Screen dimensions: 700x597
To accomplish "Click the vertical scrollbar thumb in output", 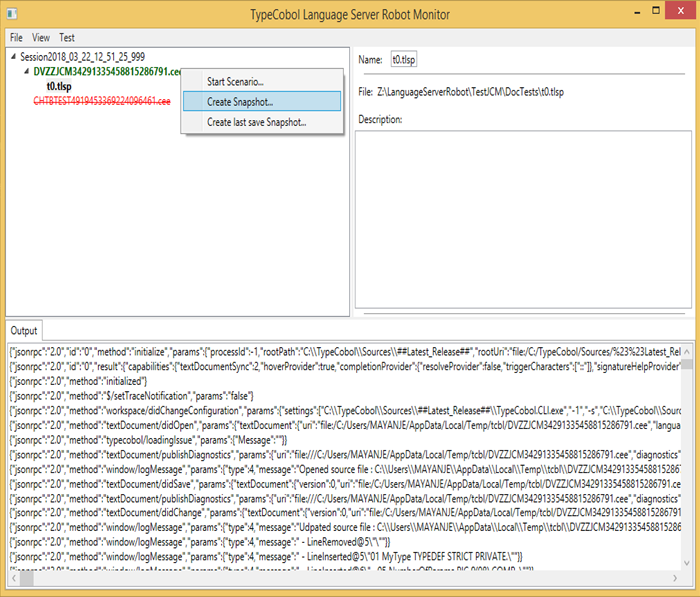I will [687, 363].
